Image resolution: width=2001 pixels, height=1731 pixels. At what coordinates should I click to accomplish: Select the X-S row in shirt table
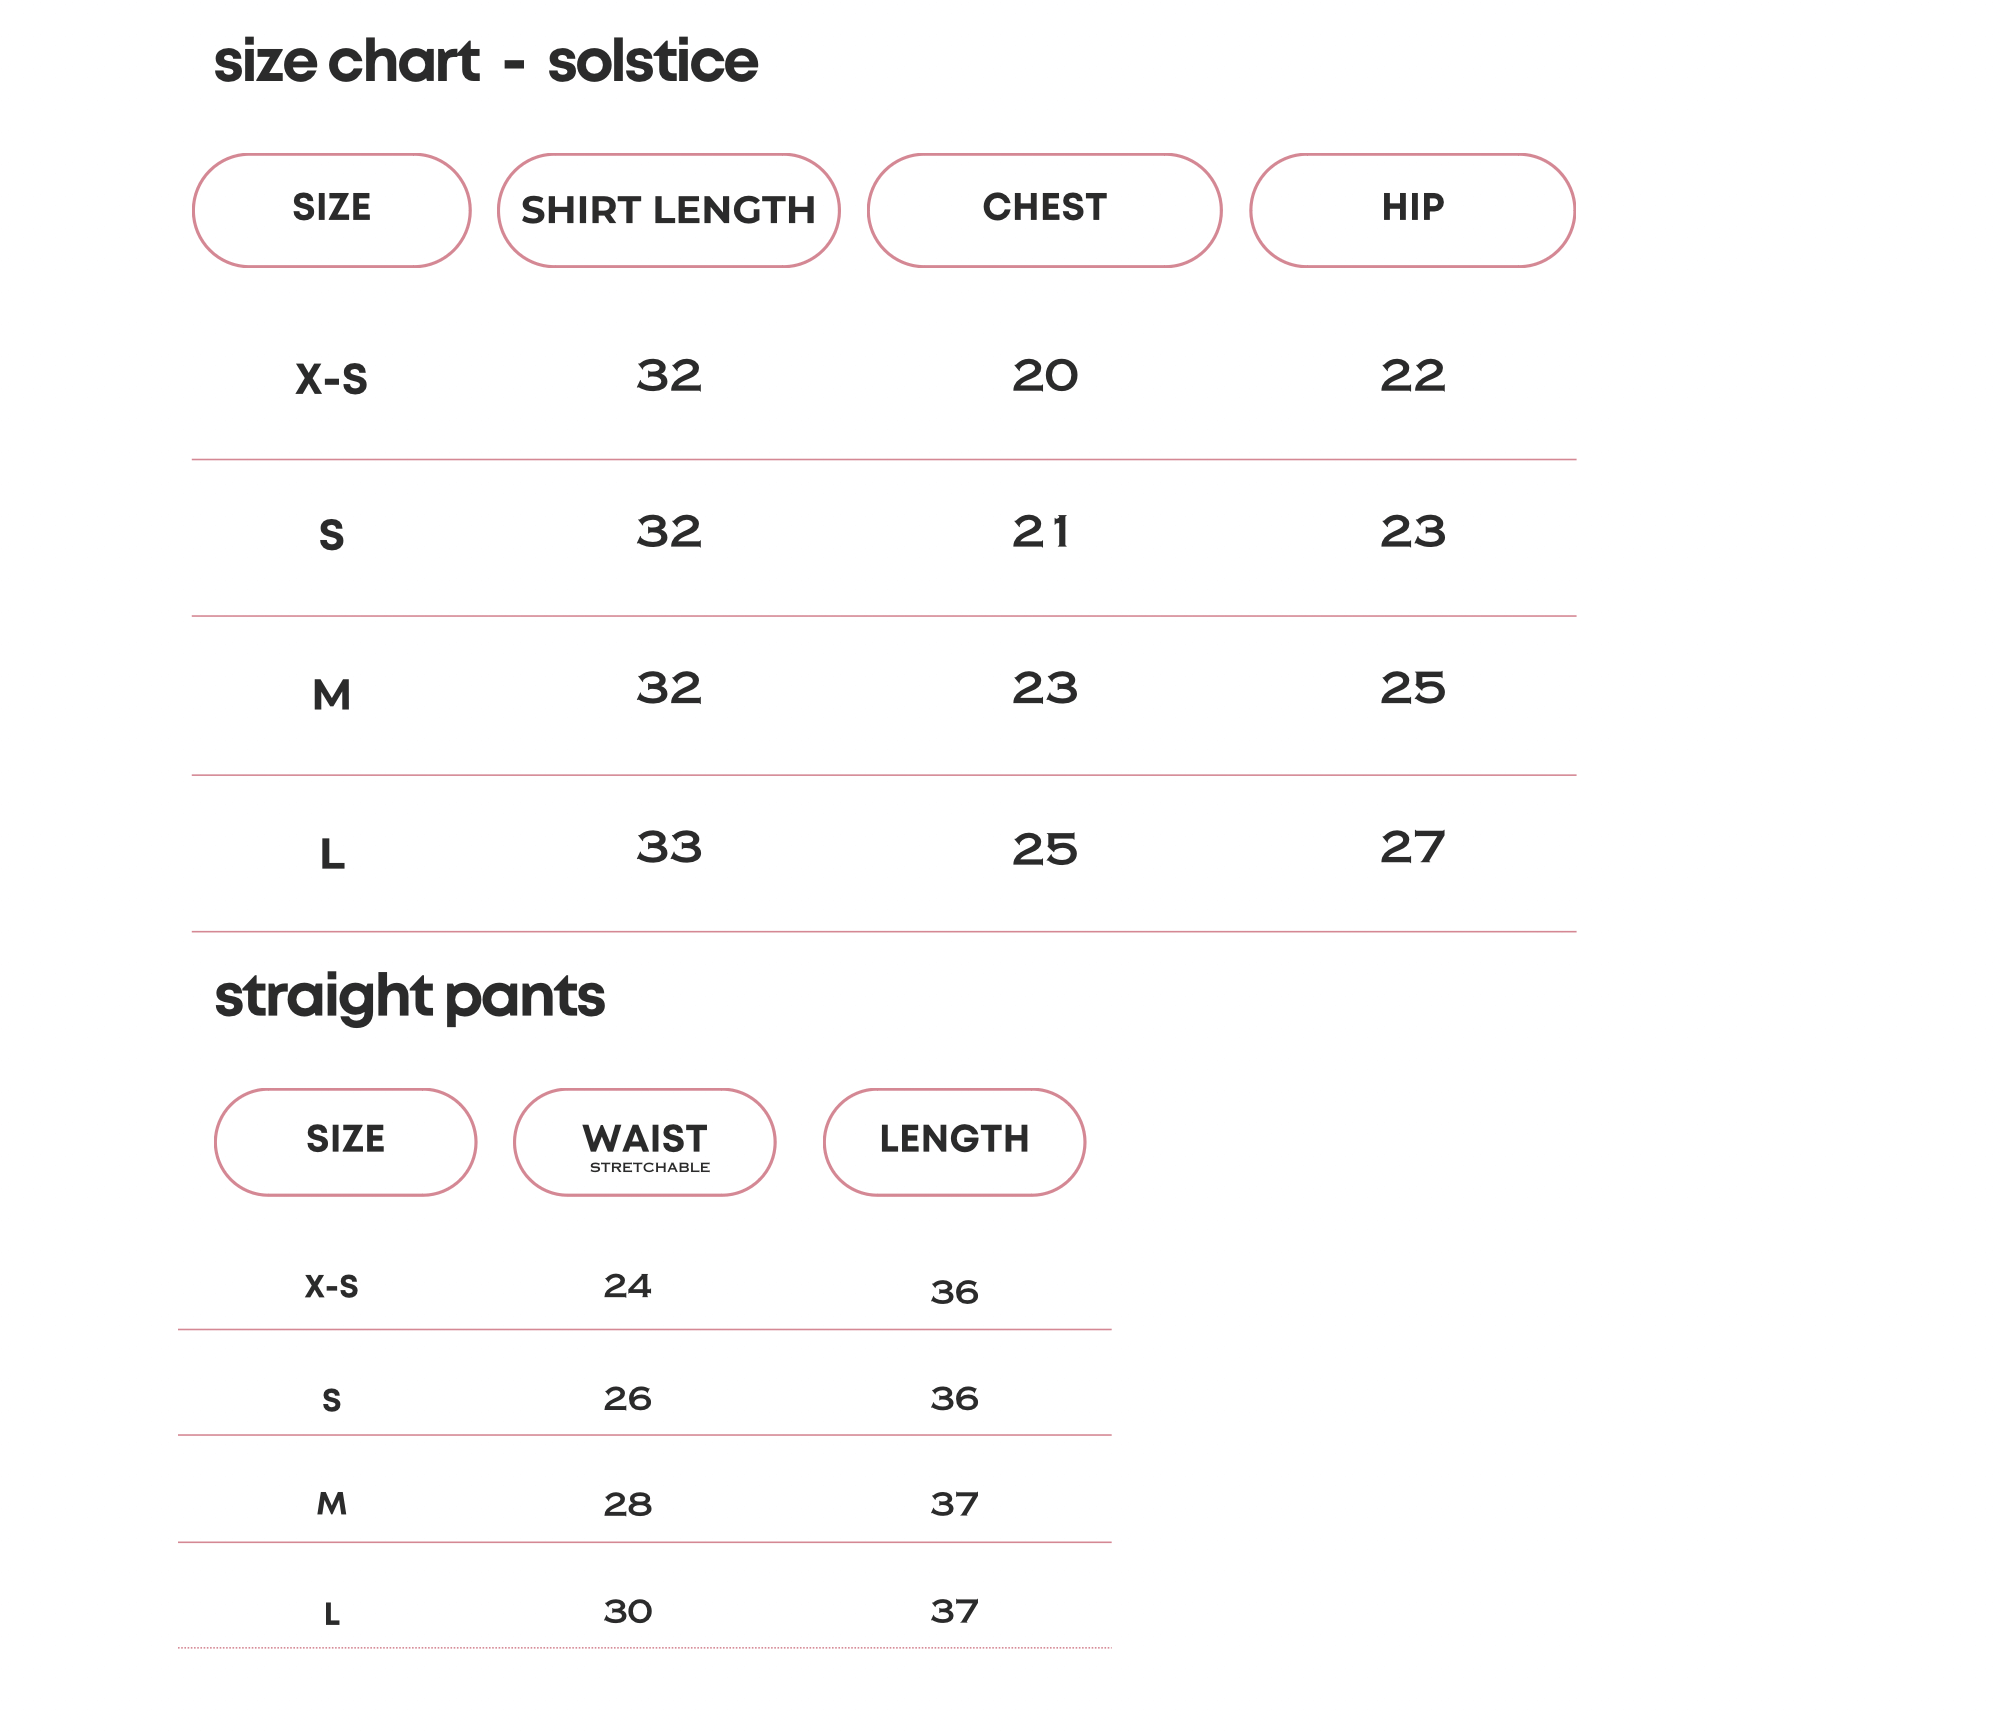884,380
